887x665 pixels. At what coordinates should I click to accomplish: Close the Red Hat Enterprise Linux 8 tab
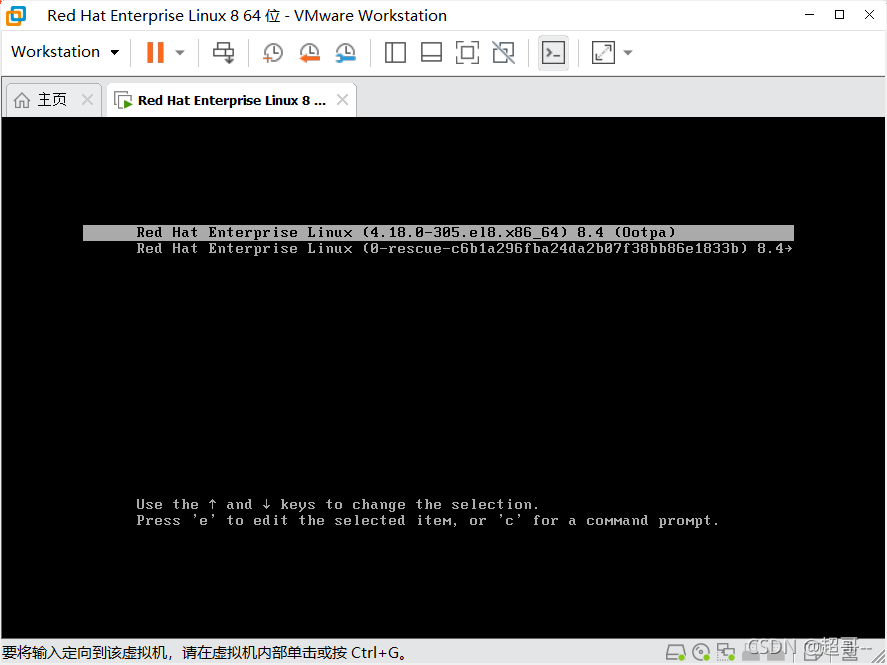(342, 100)
